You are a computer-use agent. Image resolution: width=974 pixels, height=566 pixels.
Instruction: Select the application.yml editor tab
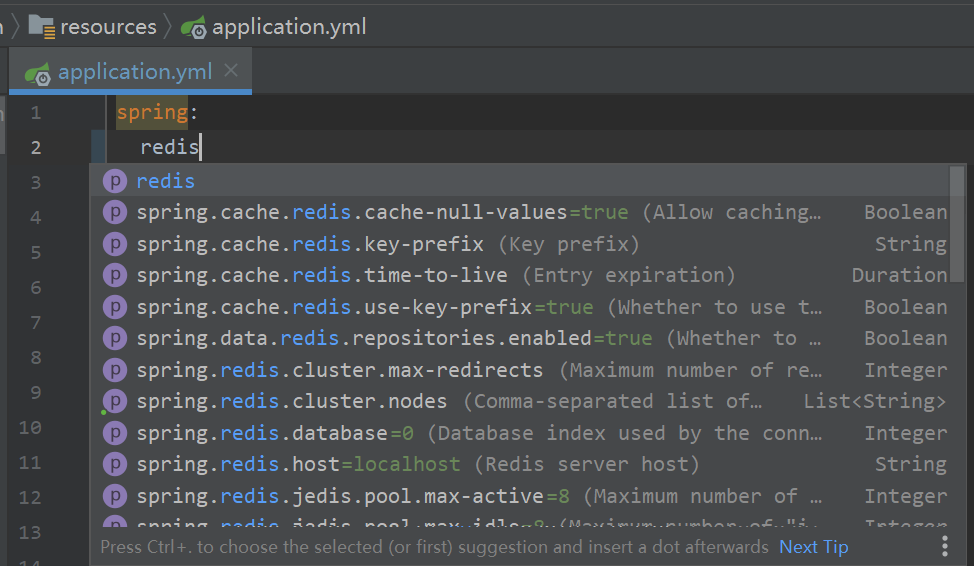click(x=134, y=72)
